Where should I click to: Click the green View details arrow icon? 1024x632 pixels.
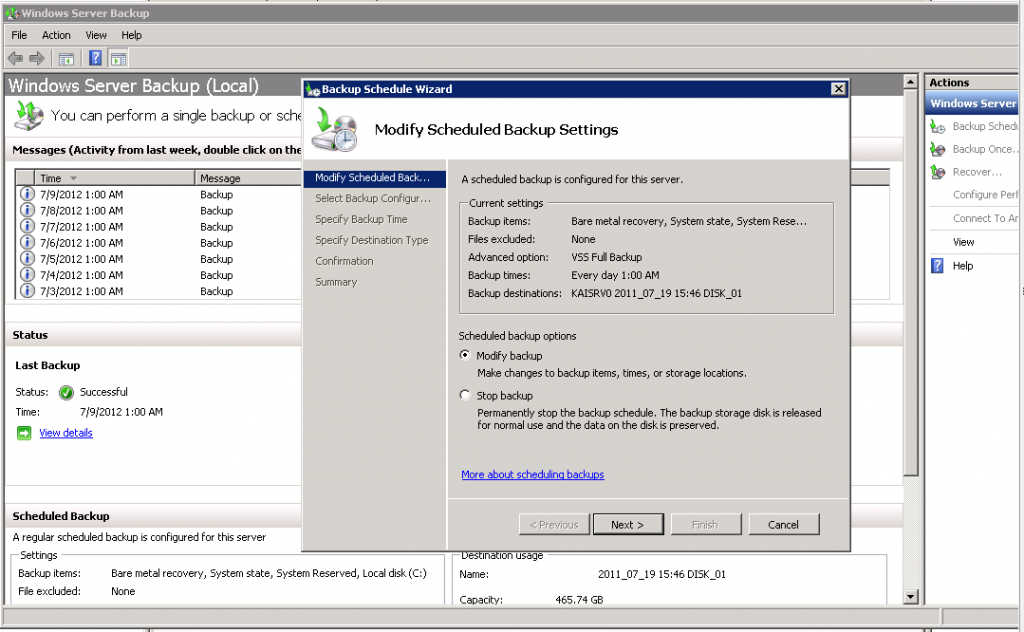pos(24,433)
